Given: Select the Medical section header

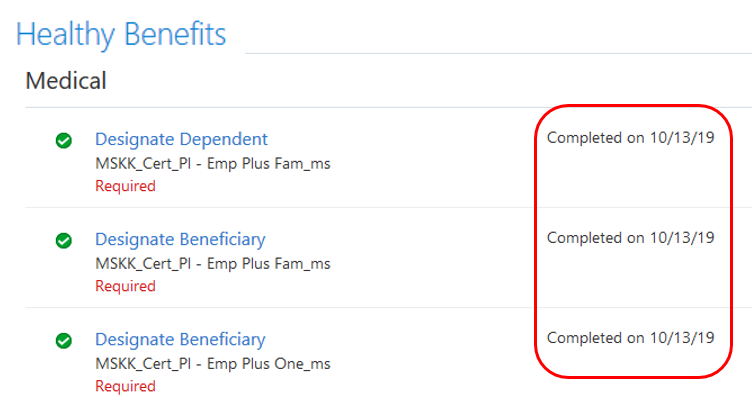Looking at the screenshot, I should coord(66,81).
